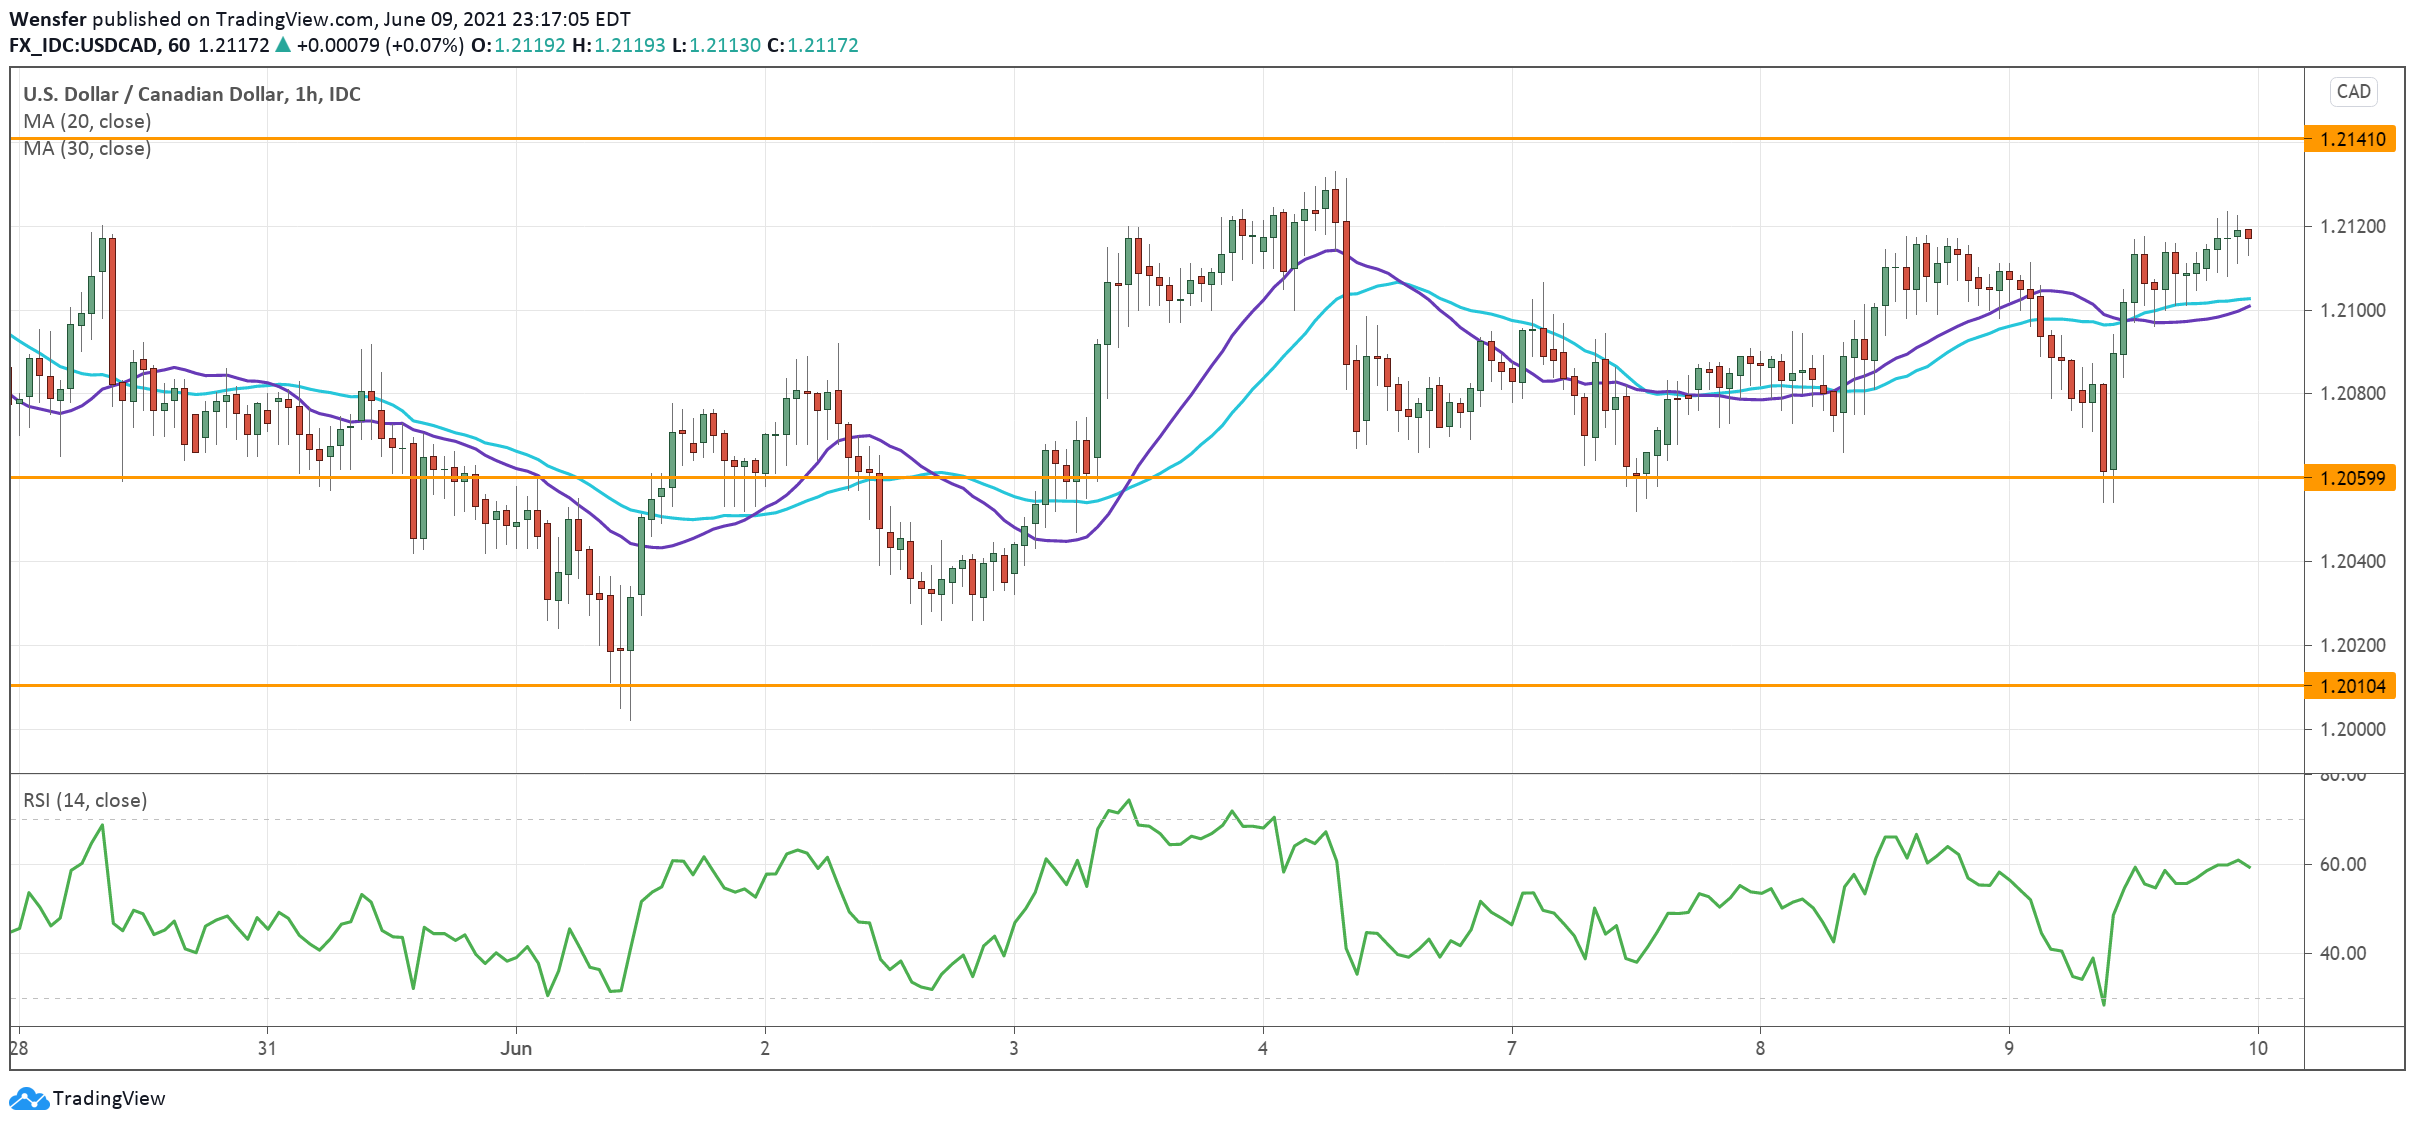
Task: Click the TradingView cloud logo icon
Action: [28, 1099]
